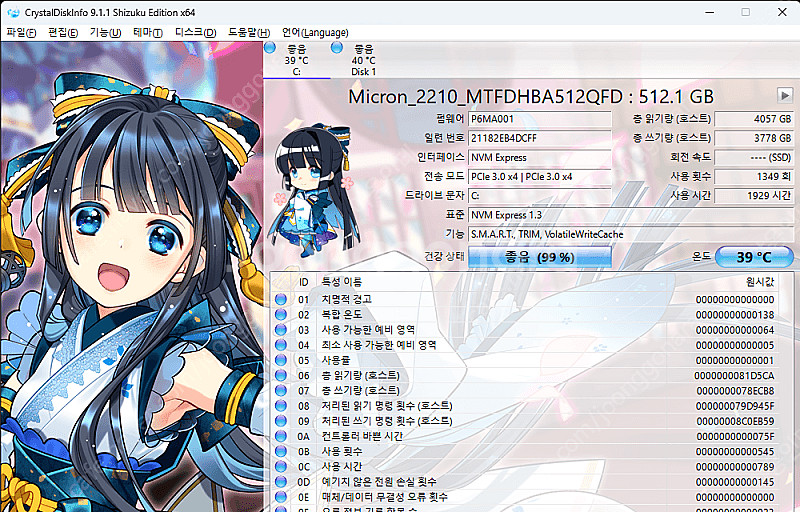Image resolution: width=800 pixels, height=512 pixels.
Task: Open the 언어(Language) menu
Action: 315,33
